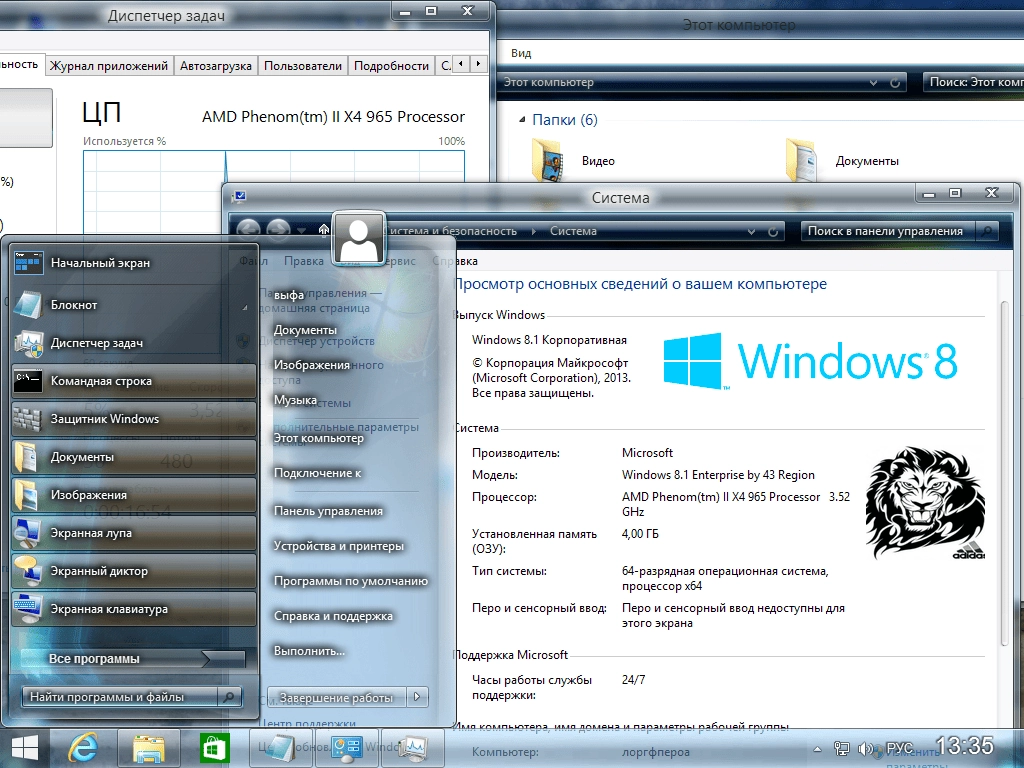Click the user account picture
This screenshot has height=768, width=1024.
tap(359, 238)
